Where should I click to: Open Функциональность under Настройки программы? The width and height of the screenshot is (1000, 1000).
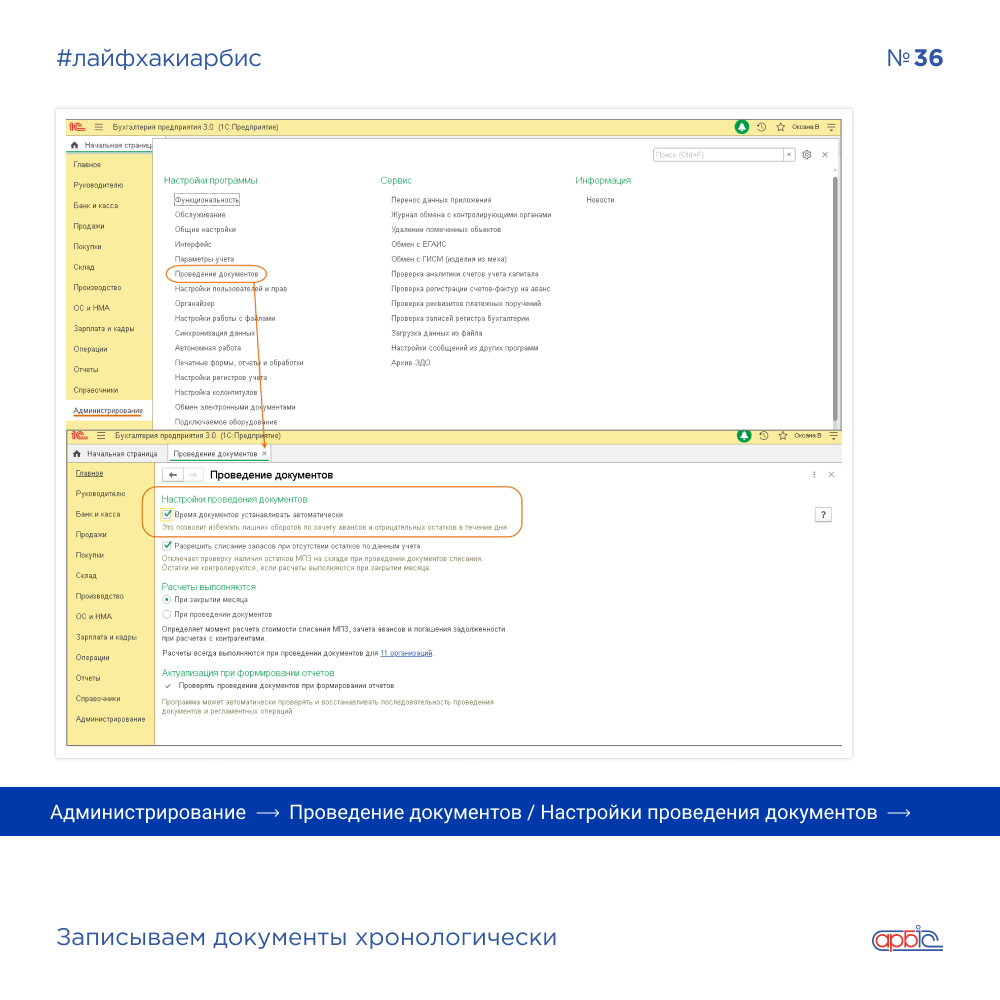206,198
